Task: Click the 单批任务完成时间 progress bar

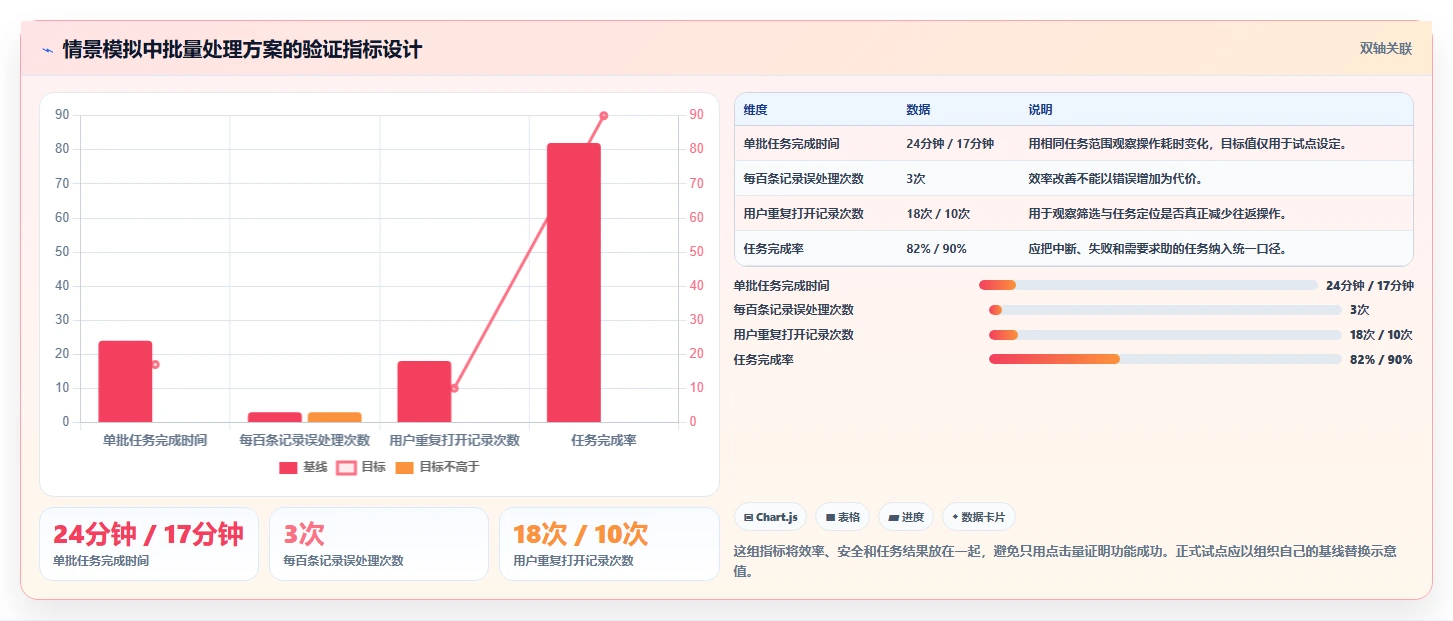Action: (x=1148, y=285)
